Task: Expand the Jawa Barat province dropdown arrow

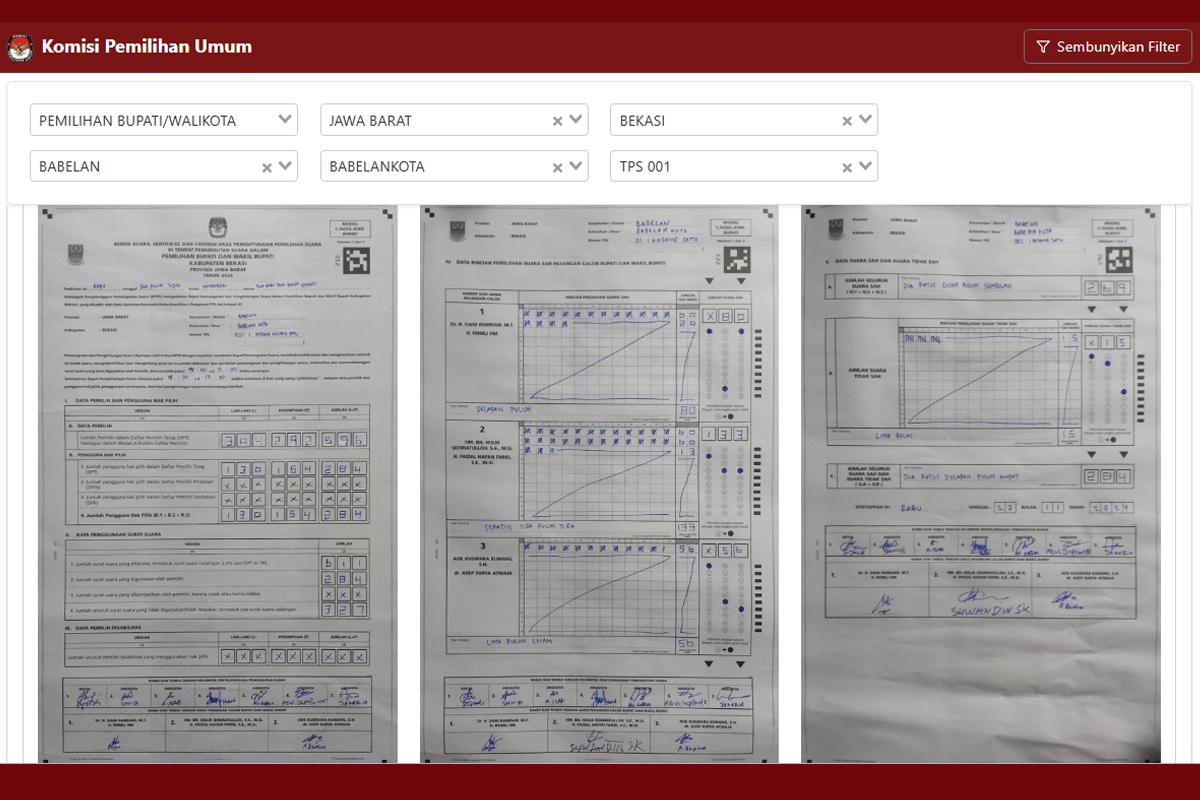Action: (576, 120)
